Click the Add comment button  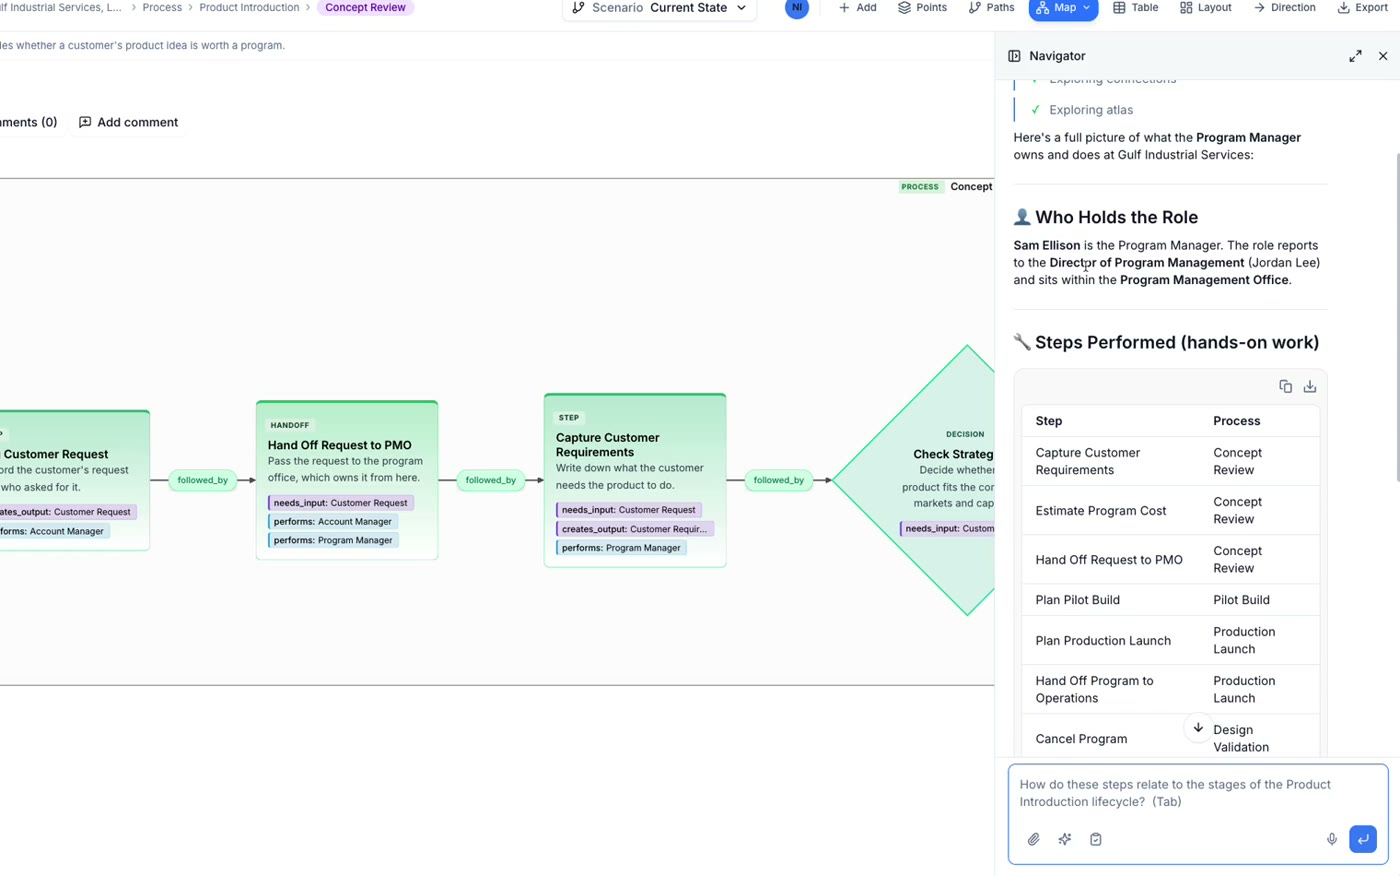pyautogui.click(x=128, y=122)
